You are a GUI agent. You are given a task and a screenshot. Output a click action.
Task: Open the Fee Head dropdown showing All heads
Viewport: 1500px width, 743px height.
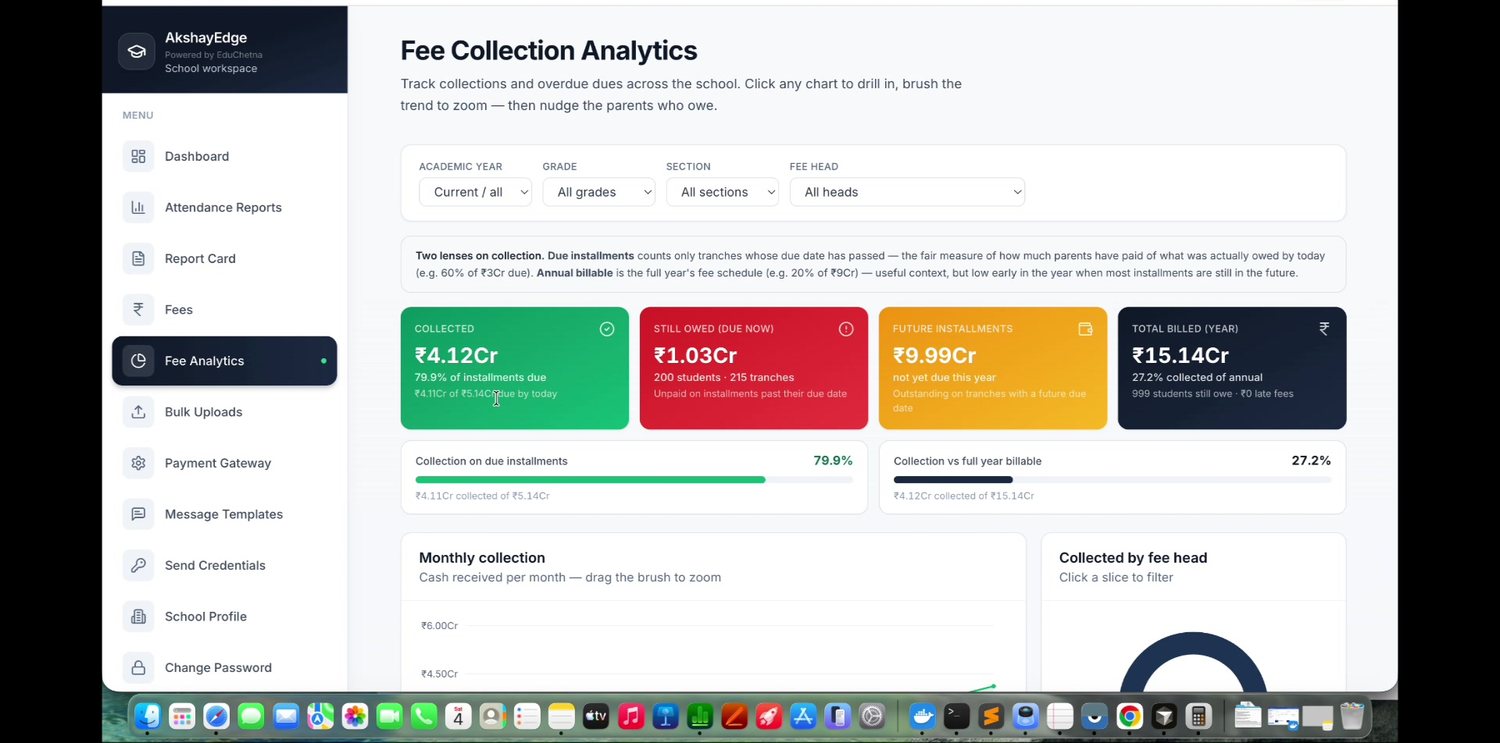pyautogui.click(x=907, y=192)
